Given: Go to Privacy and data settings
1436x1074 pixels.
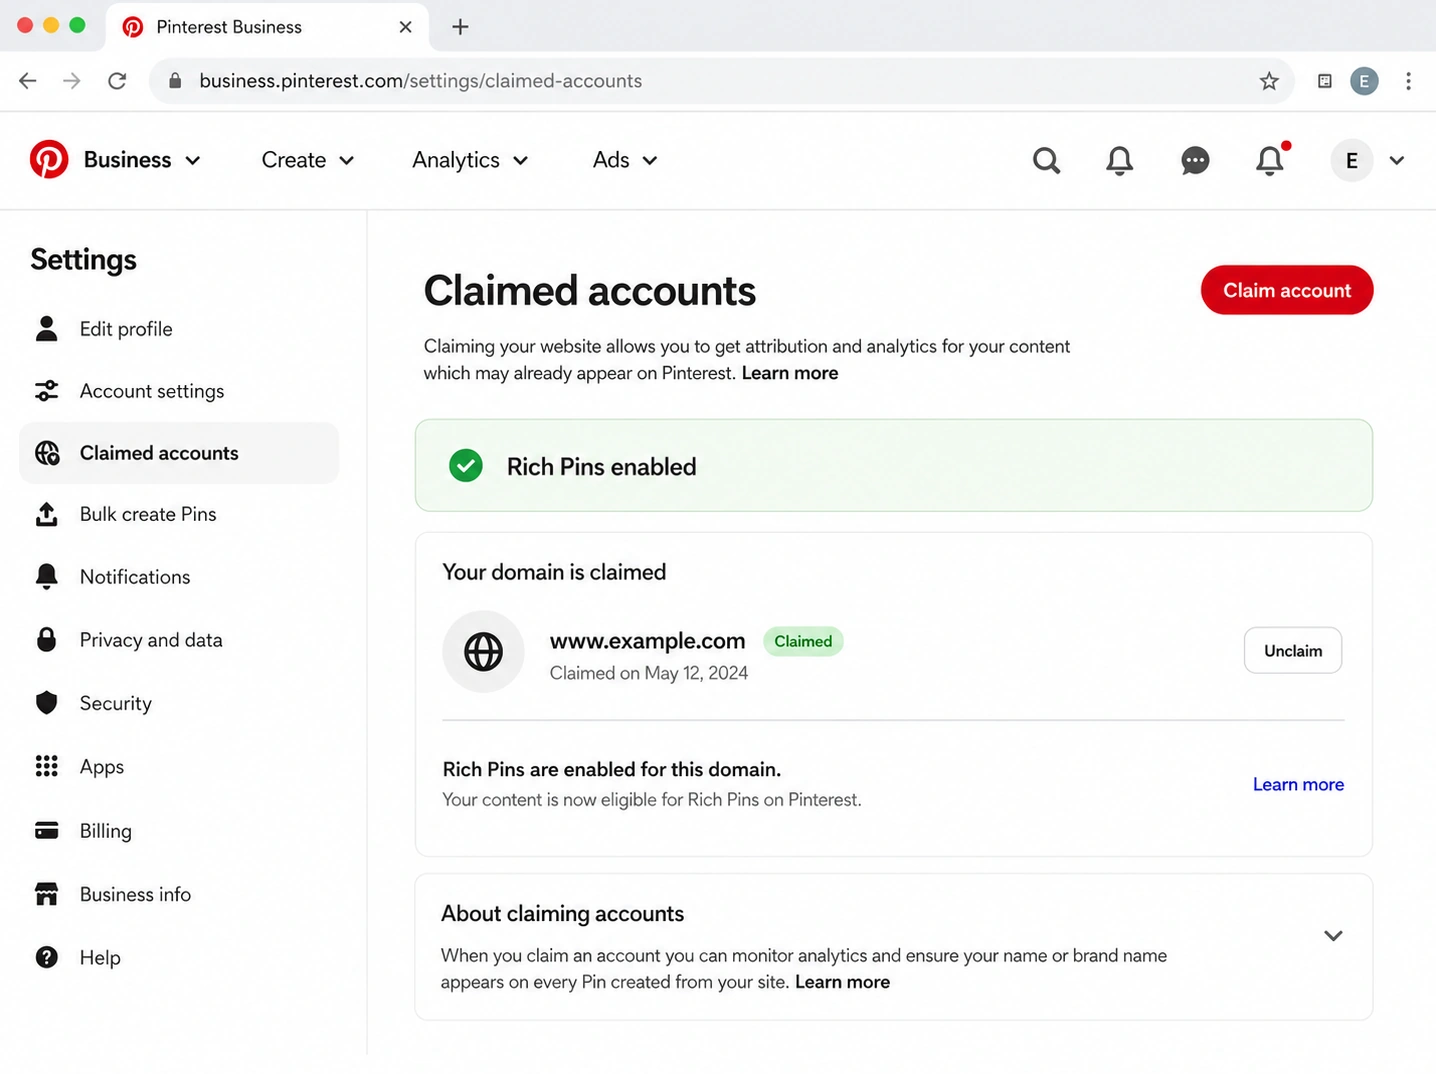Looking at the screenshot, I should point(179,640).
